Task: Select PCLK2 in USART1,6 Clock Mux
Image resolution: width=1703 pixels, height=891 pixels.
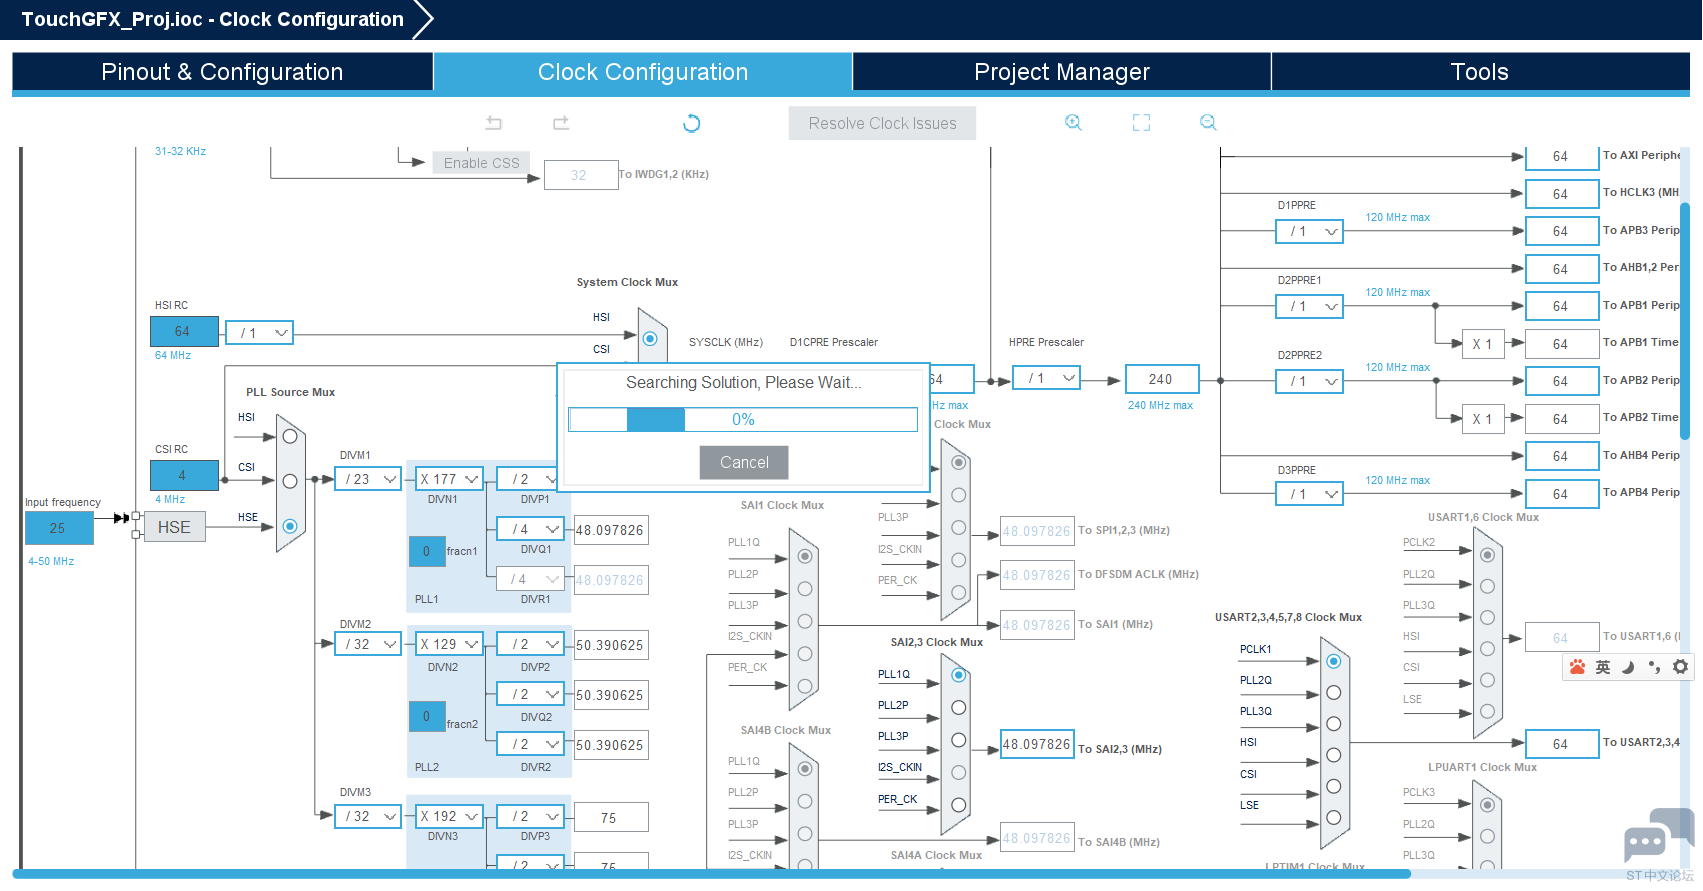Action: tap(1487, 555)
